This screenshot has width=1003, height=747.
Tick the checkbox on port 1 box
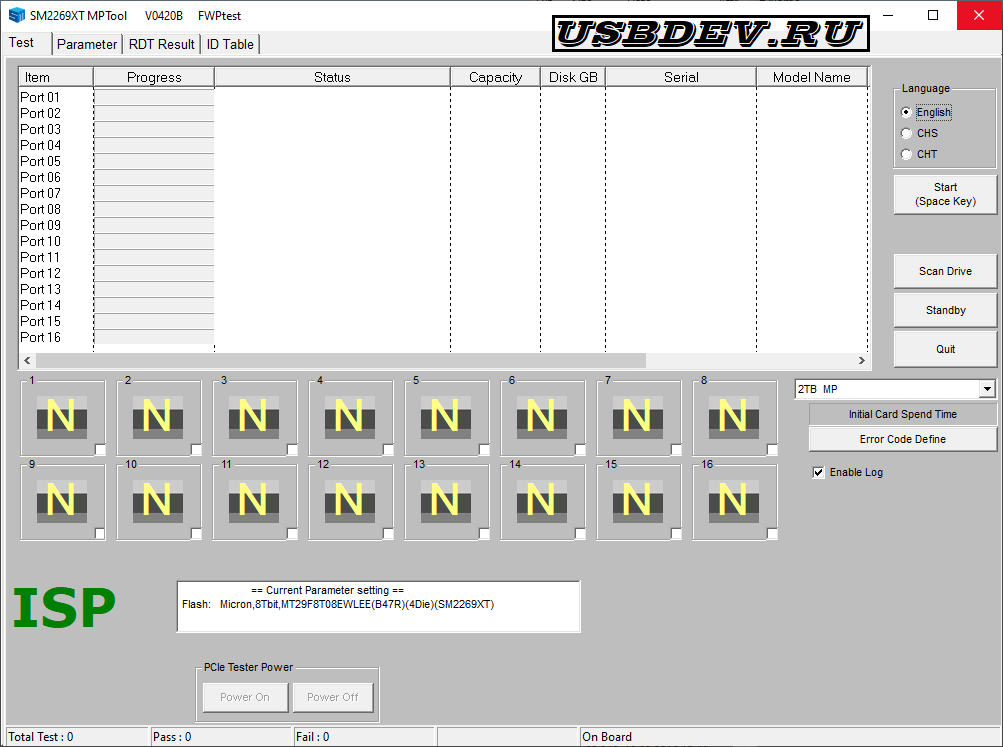100,450
